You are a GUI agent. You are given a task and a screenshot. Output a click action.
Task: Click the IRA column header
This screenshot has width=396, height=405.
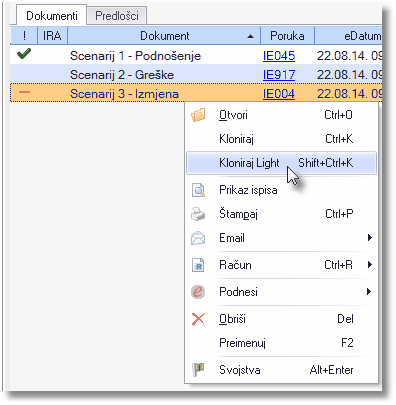(52, 36)
